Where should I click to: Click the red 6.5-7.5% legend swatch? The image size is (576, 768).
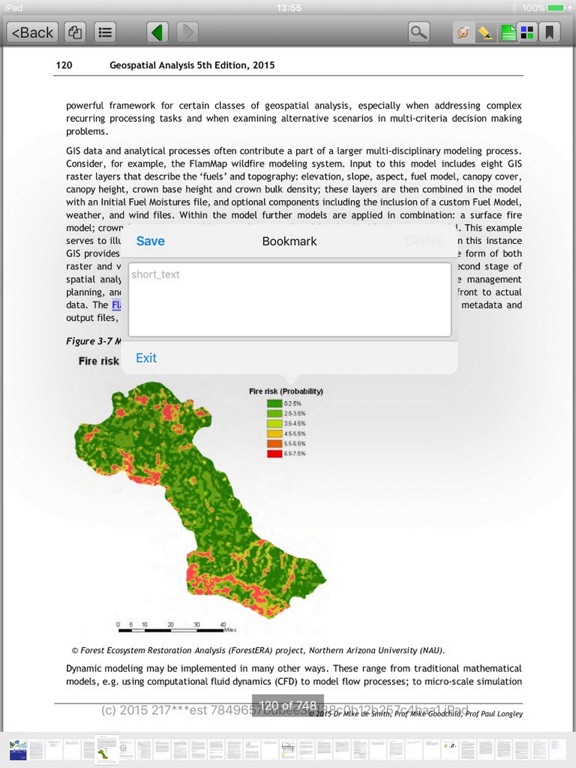[x=274, y=454]
